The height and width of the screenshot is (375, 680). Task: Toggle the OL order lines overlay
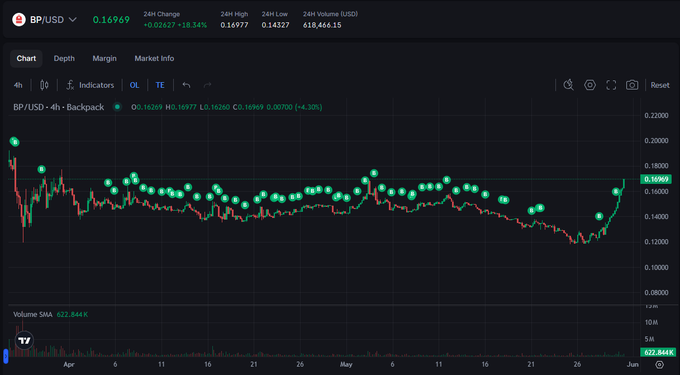tap(134, 85)
